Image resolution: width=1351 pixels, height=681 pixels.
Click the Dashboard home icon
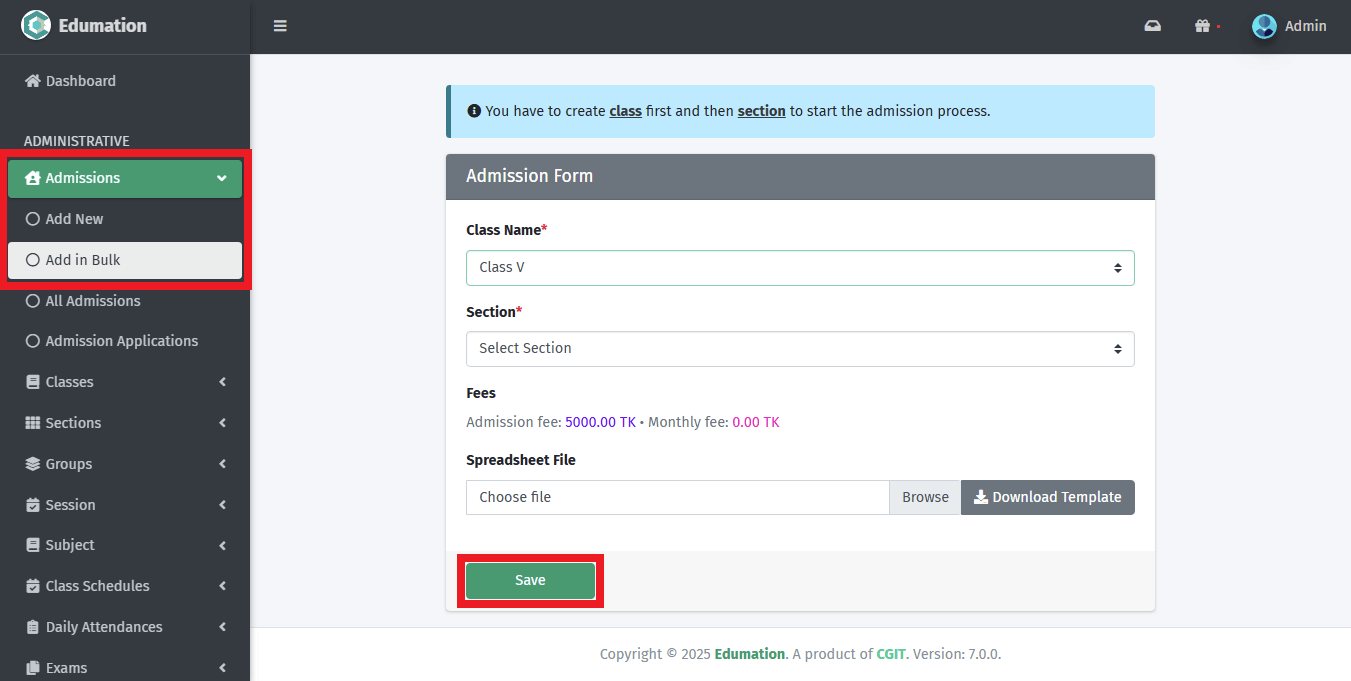33,81
